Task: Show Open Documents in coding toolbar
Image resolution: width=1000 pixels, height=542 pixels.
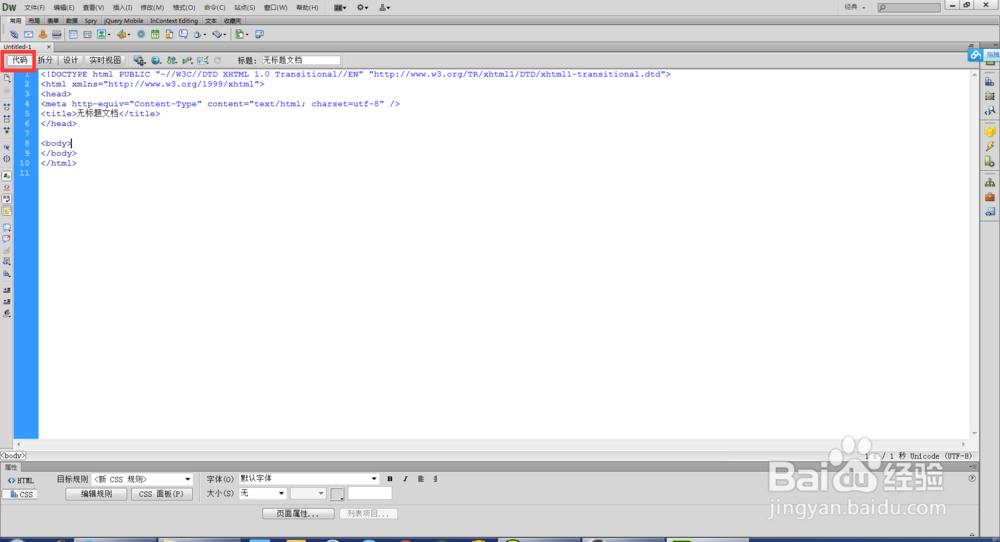Action: point(7,78)
